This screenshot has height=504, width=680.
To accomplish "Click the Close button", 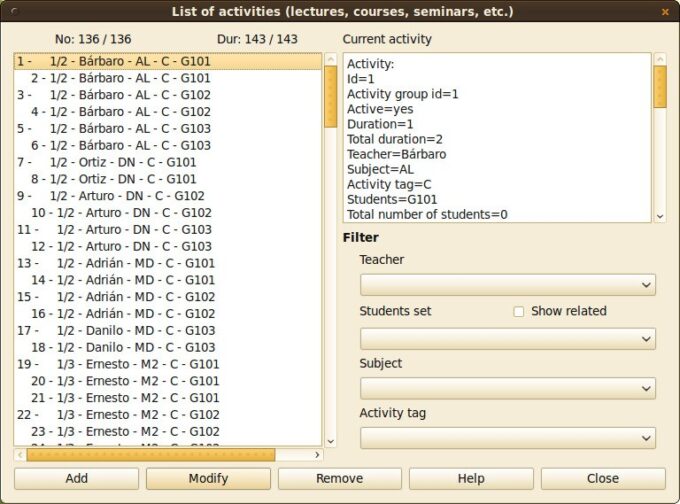I will (603, 479).
